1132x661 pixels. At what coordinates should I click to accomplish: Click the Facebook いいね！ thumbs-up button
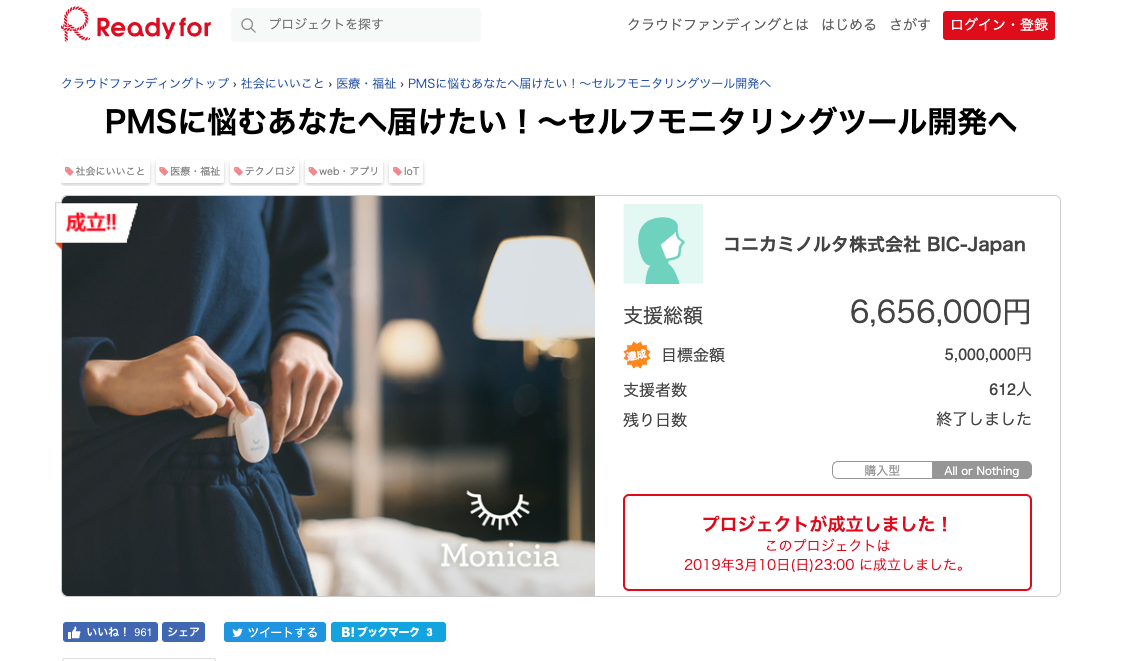point(110,632)
